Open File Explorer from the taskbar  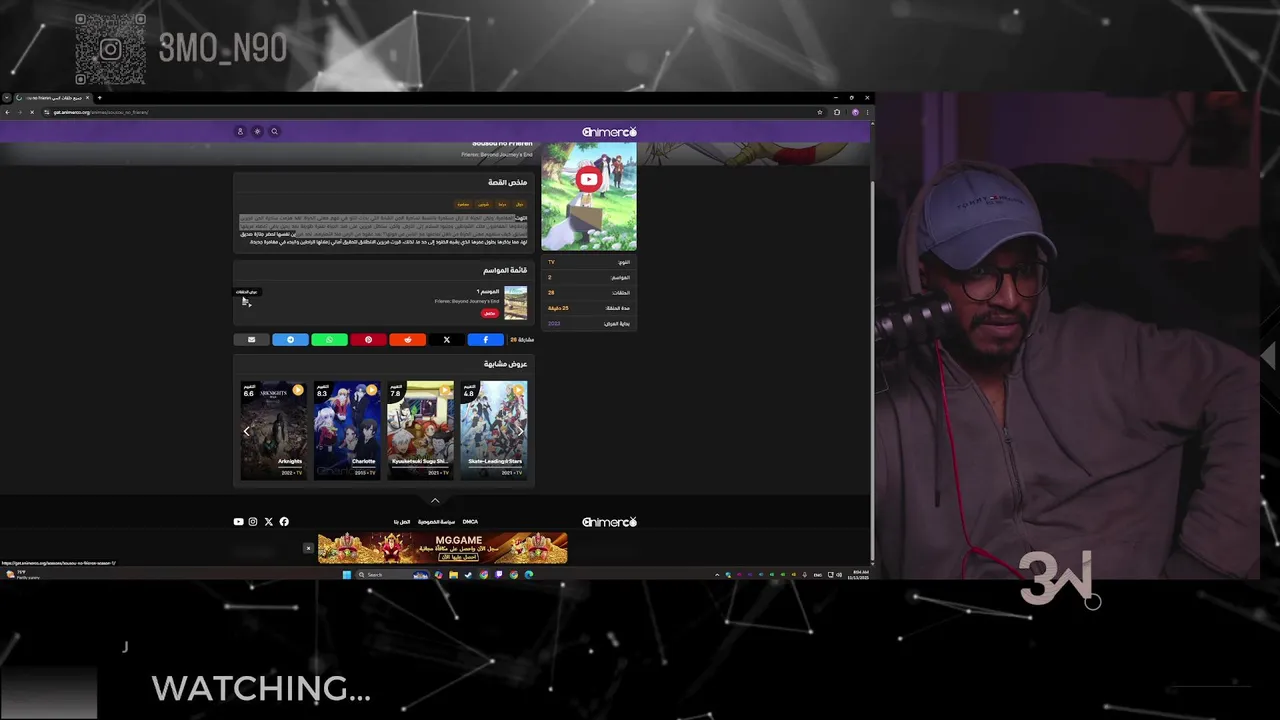click(x=453, y=575)
